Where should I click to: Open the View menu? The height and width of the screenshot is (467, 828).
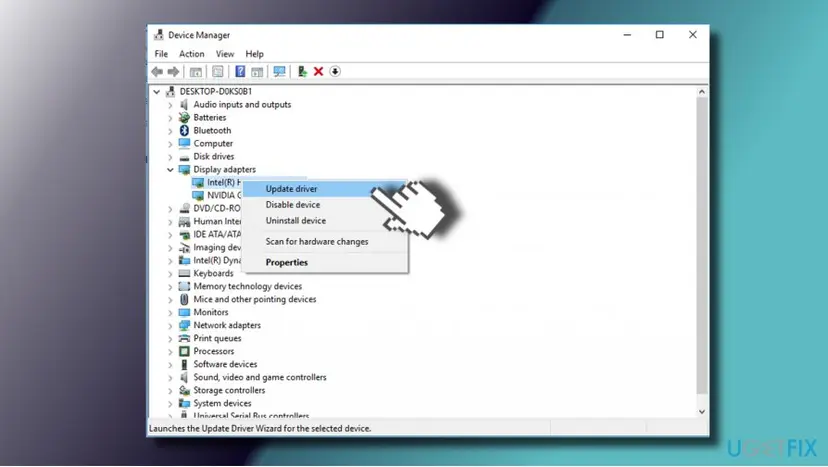pos(225,54)
